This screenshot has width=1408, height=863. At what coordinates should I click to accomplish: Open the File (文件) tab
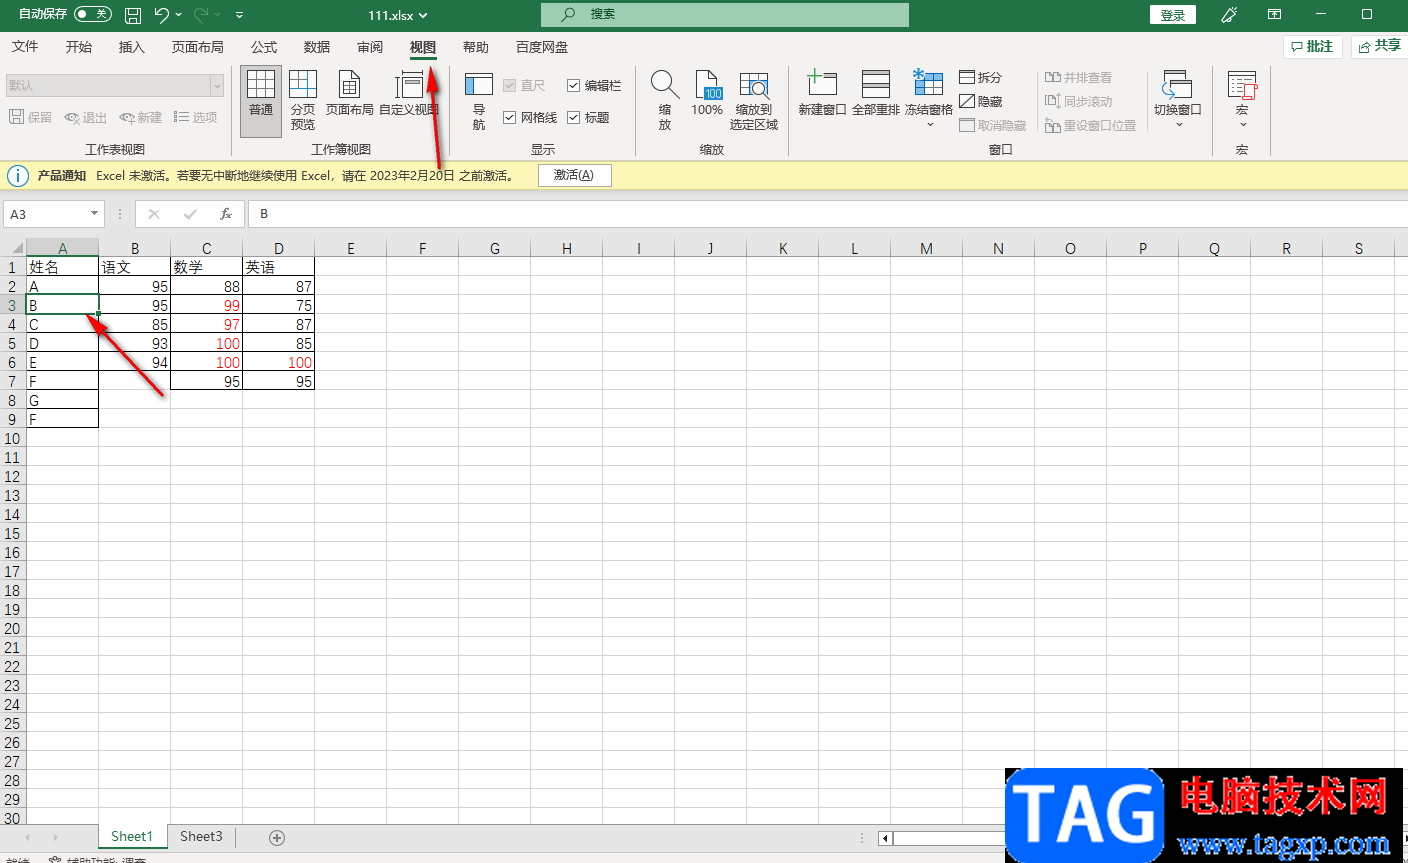(25, 47)
